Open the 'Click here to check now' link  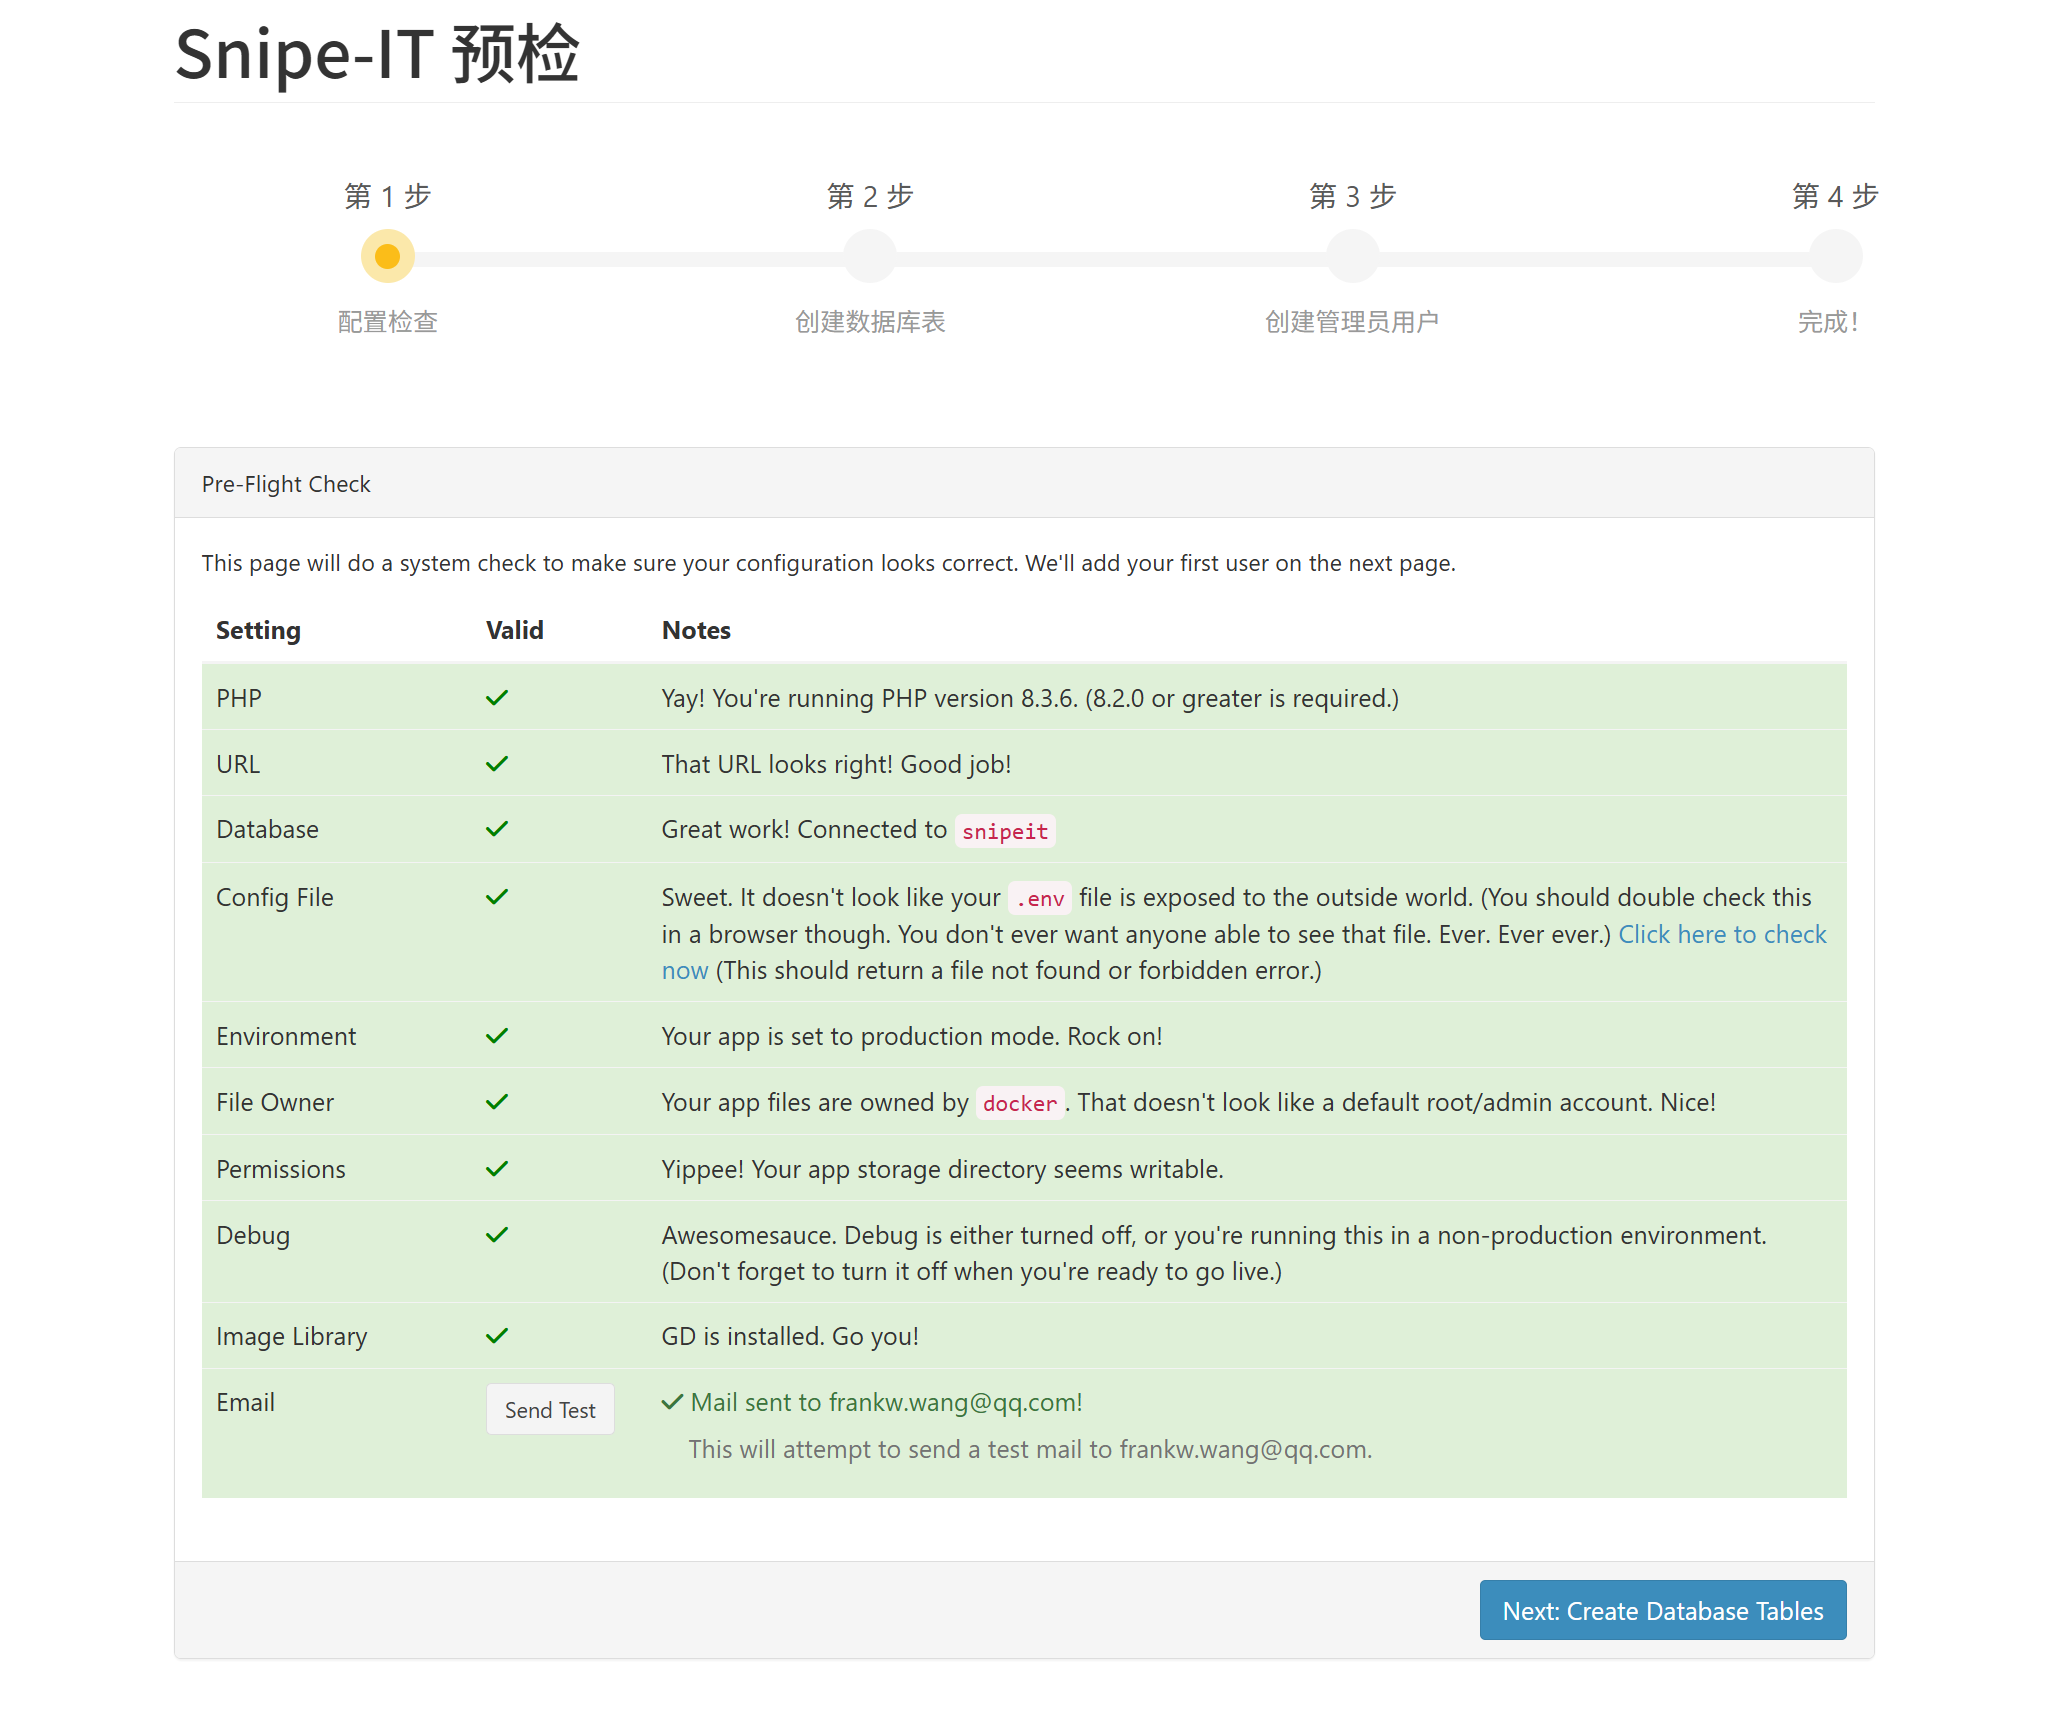tap(1722, 934)
